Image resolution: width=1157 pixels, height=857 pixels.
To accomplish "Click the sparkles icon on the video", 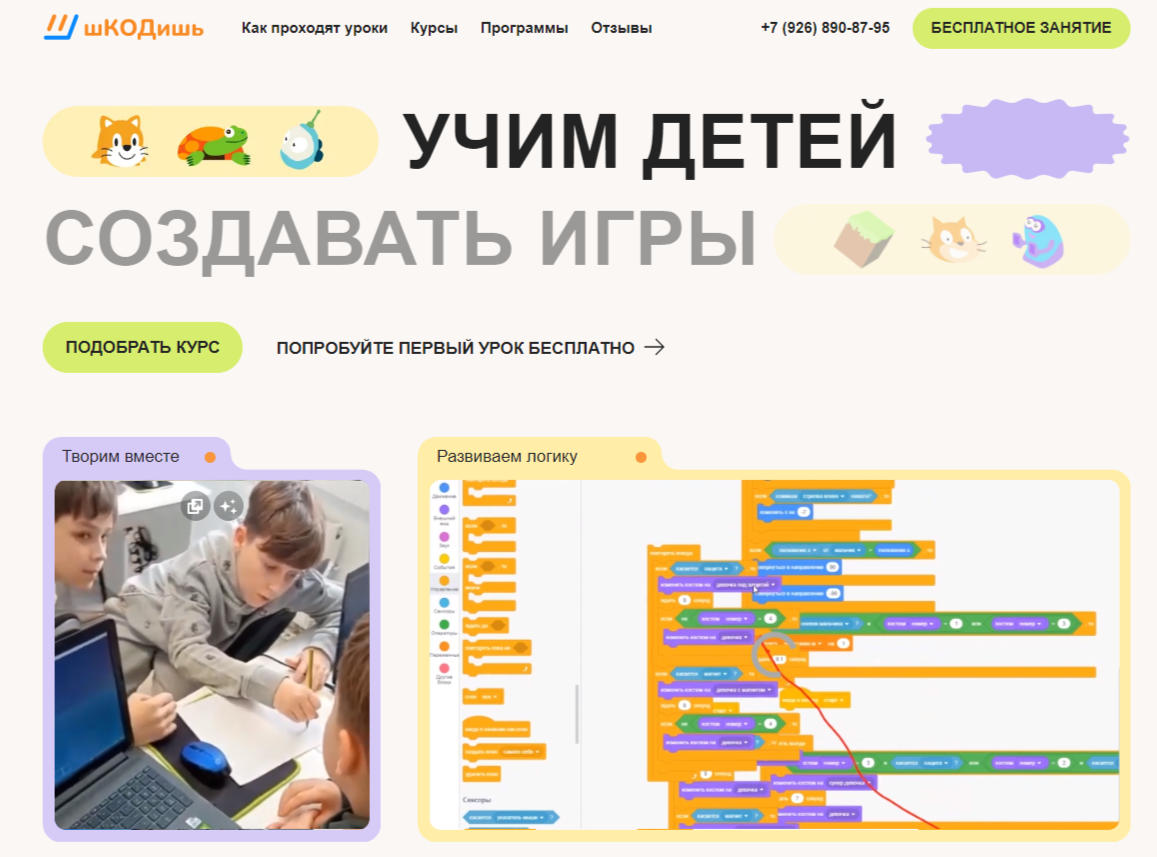I will [x=229, y=506].
